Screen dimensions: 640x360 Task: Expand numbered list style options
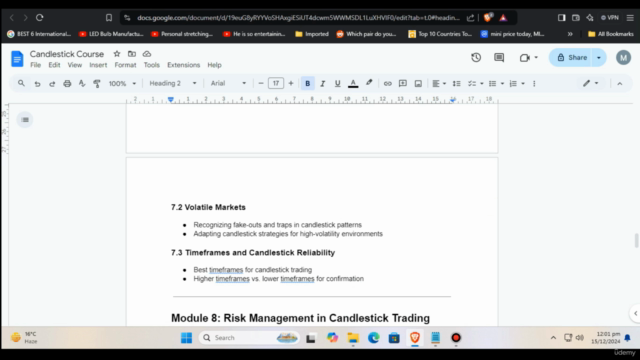[523, 84]
